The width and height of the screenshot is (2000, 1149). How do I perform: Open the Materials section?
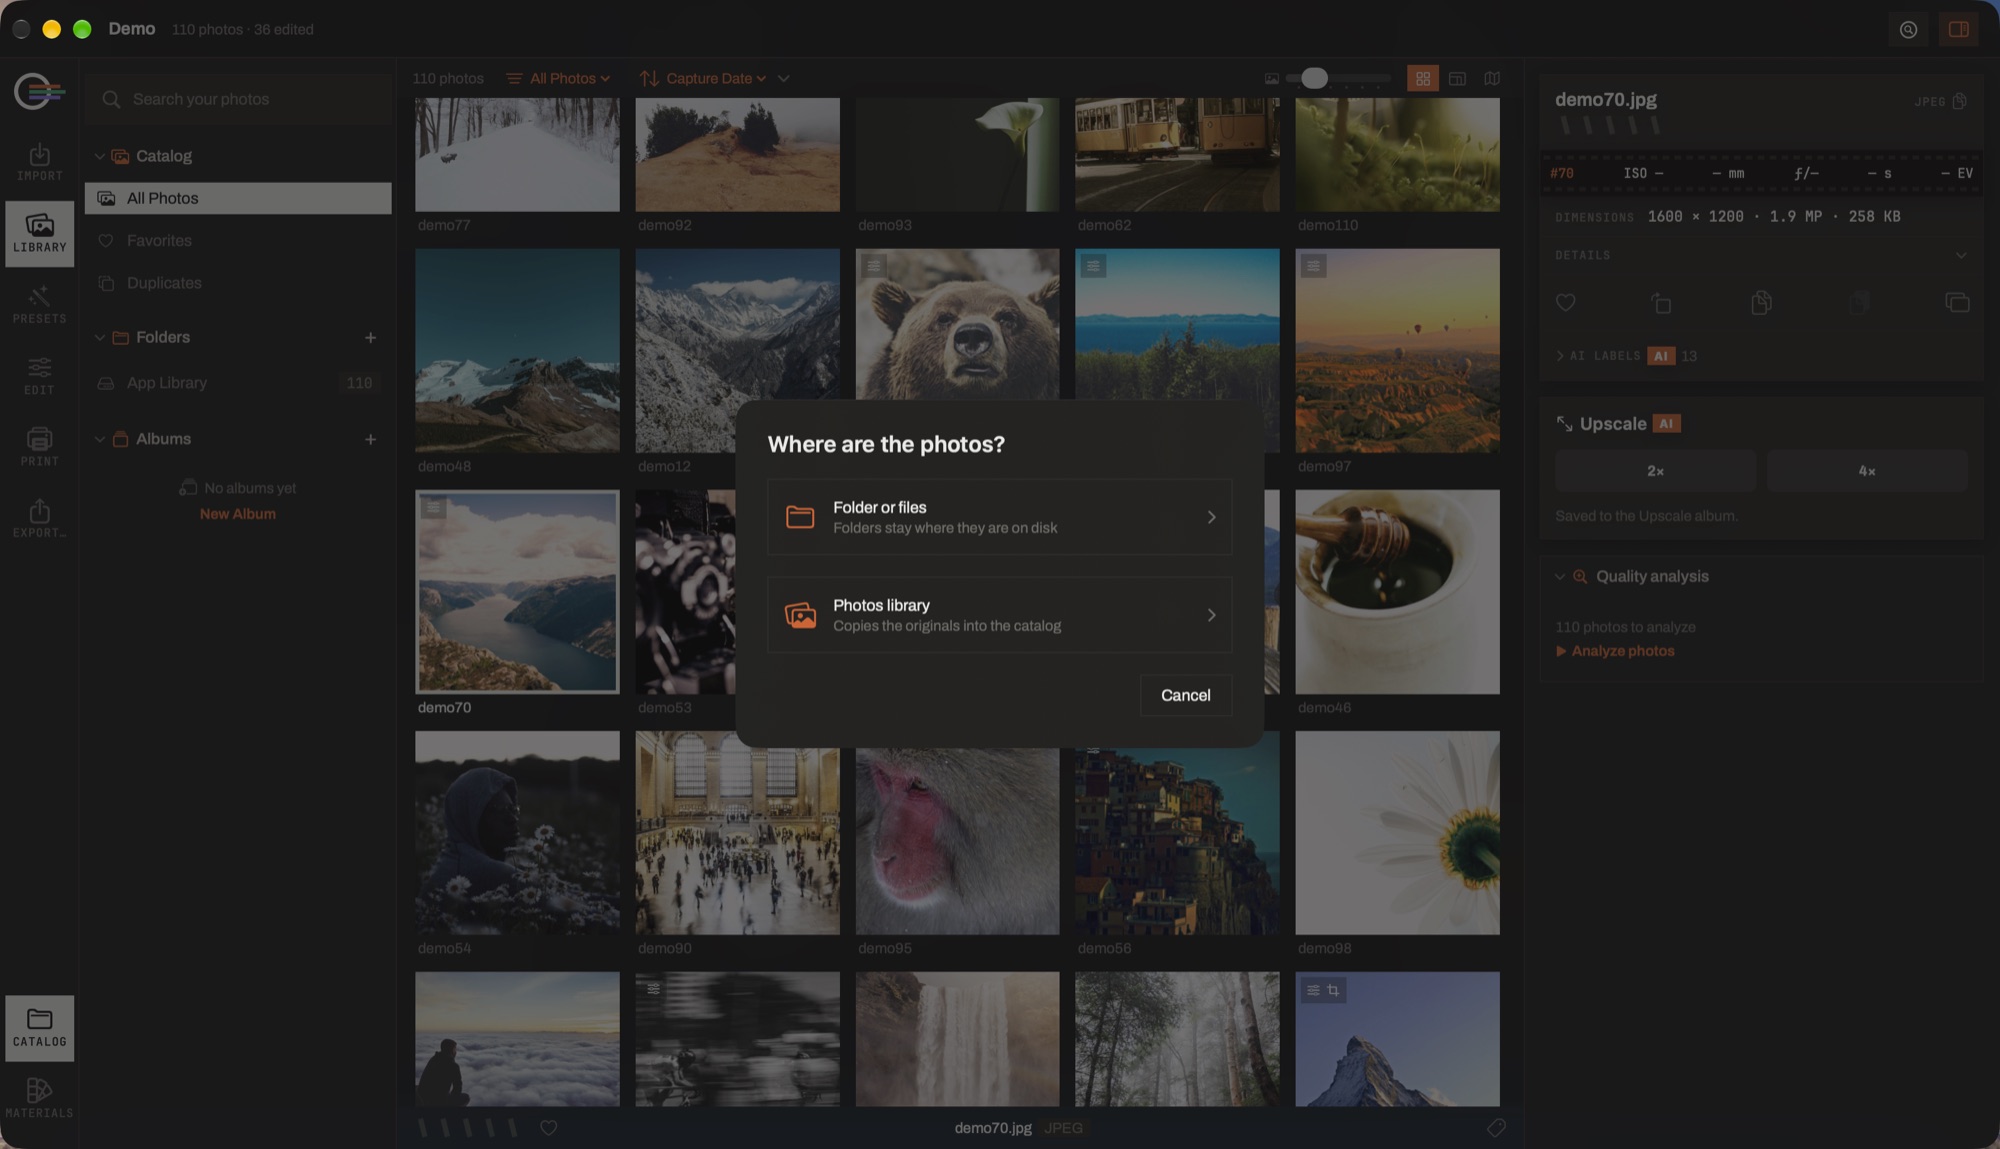click(x=39, y=1098)
